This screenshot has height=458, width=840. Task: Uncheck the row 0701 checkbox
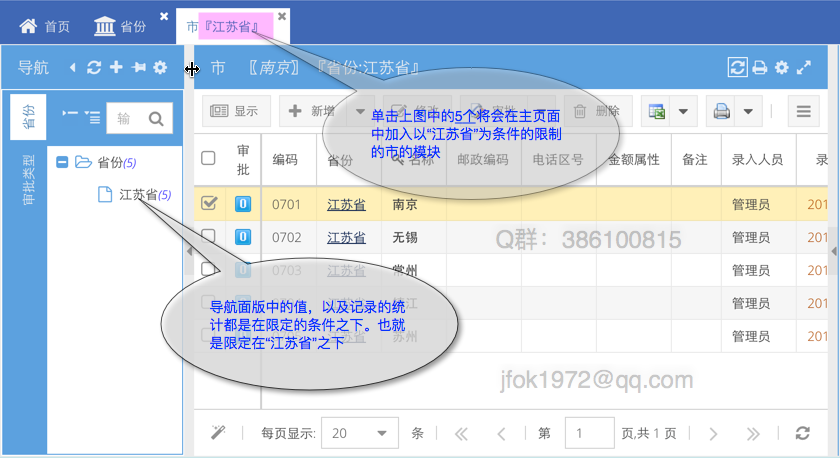[x=209, y=204]
